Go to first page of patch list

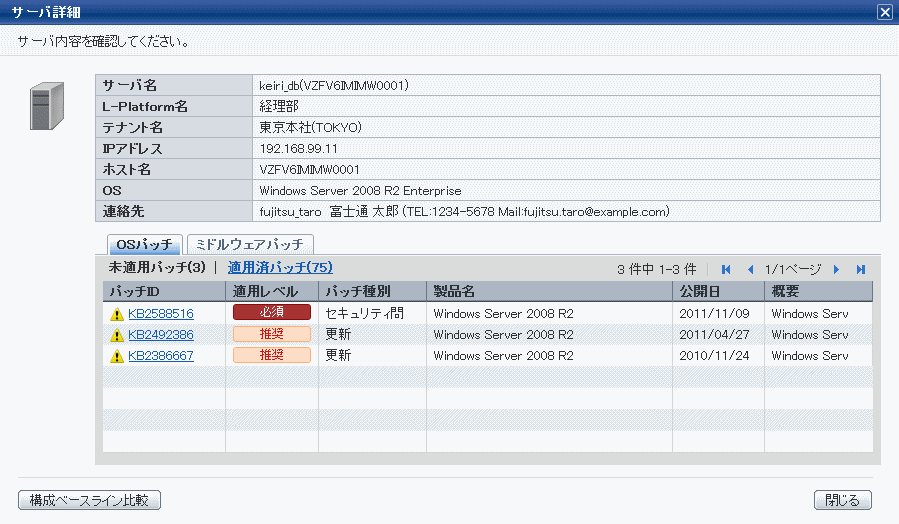(x=726, y=269)
